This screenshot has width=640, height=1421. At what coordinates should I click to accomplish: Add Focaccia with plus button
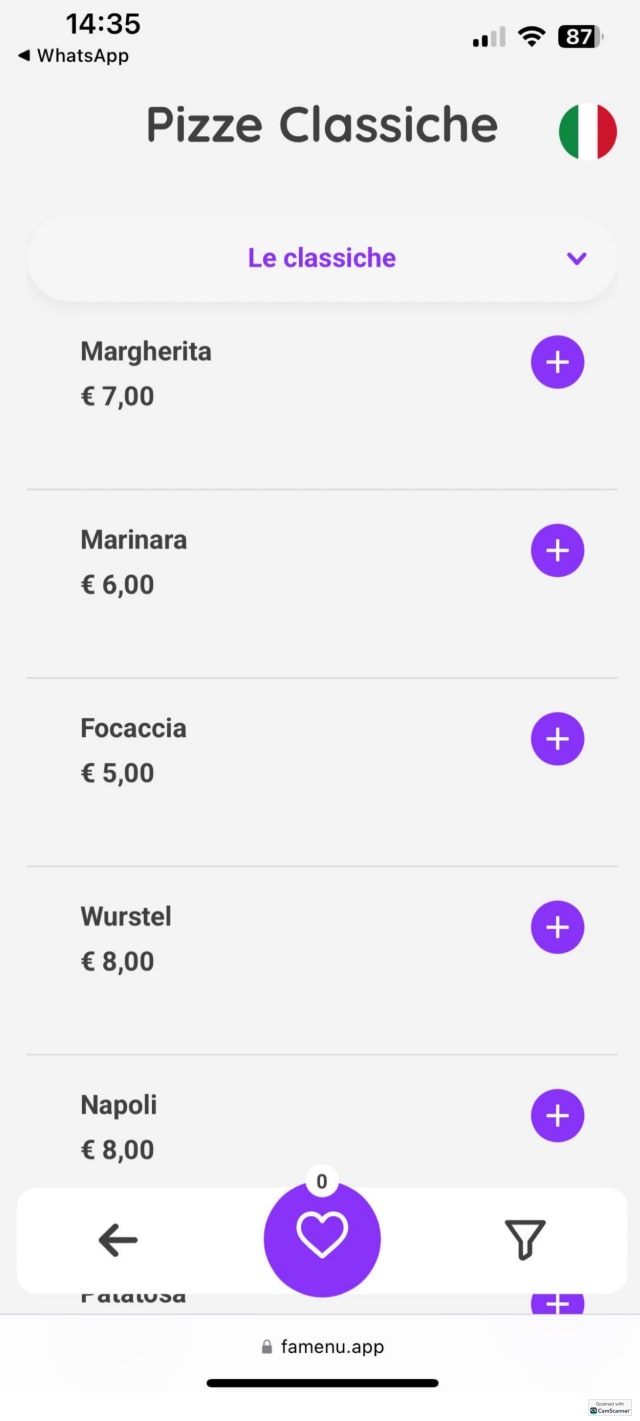pyautogui.click(x=557, y=739)
